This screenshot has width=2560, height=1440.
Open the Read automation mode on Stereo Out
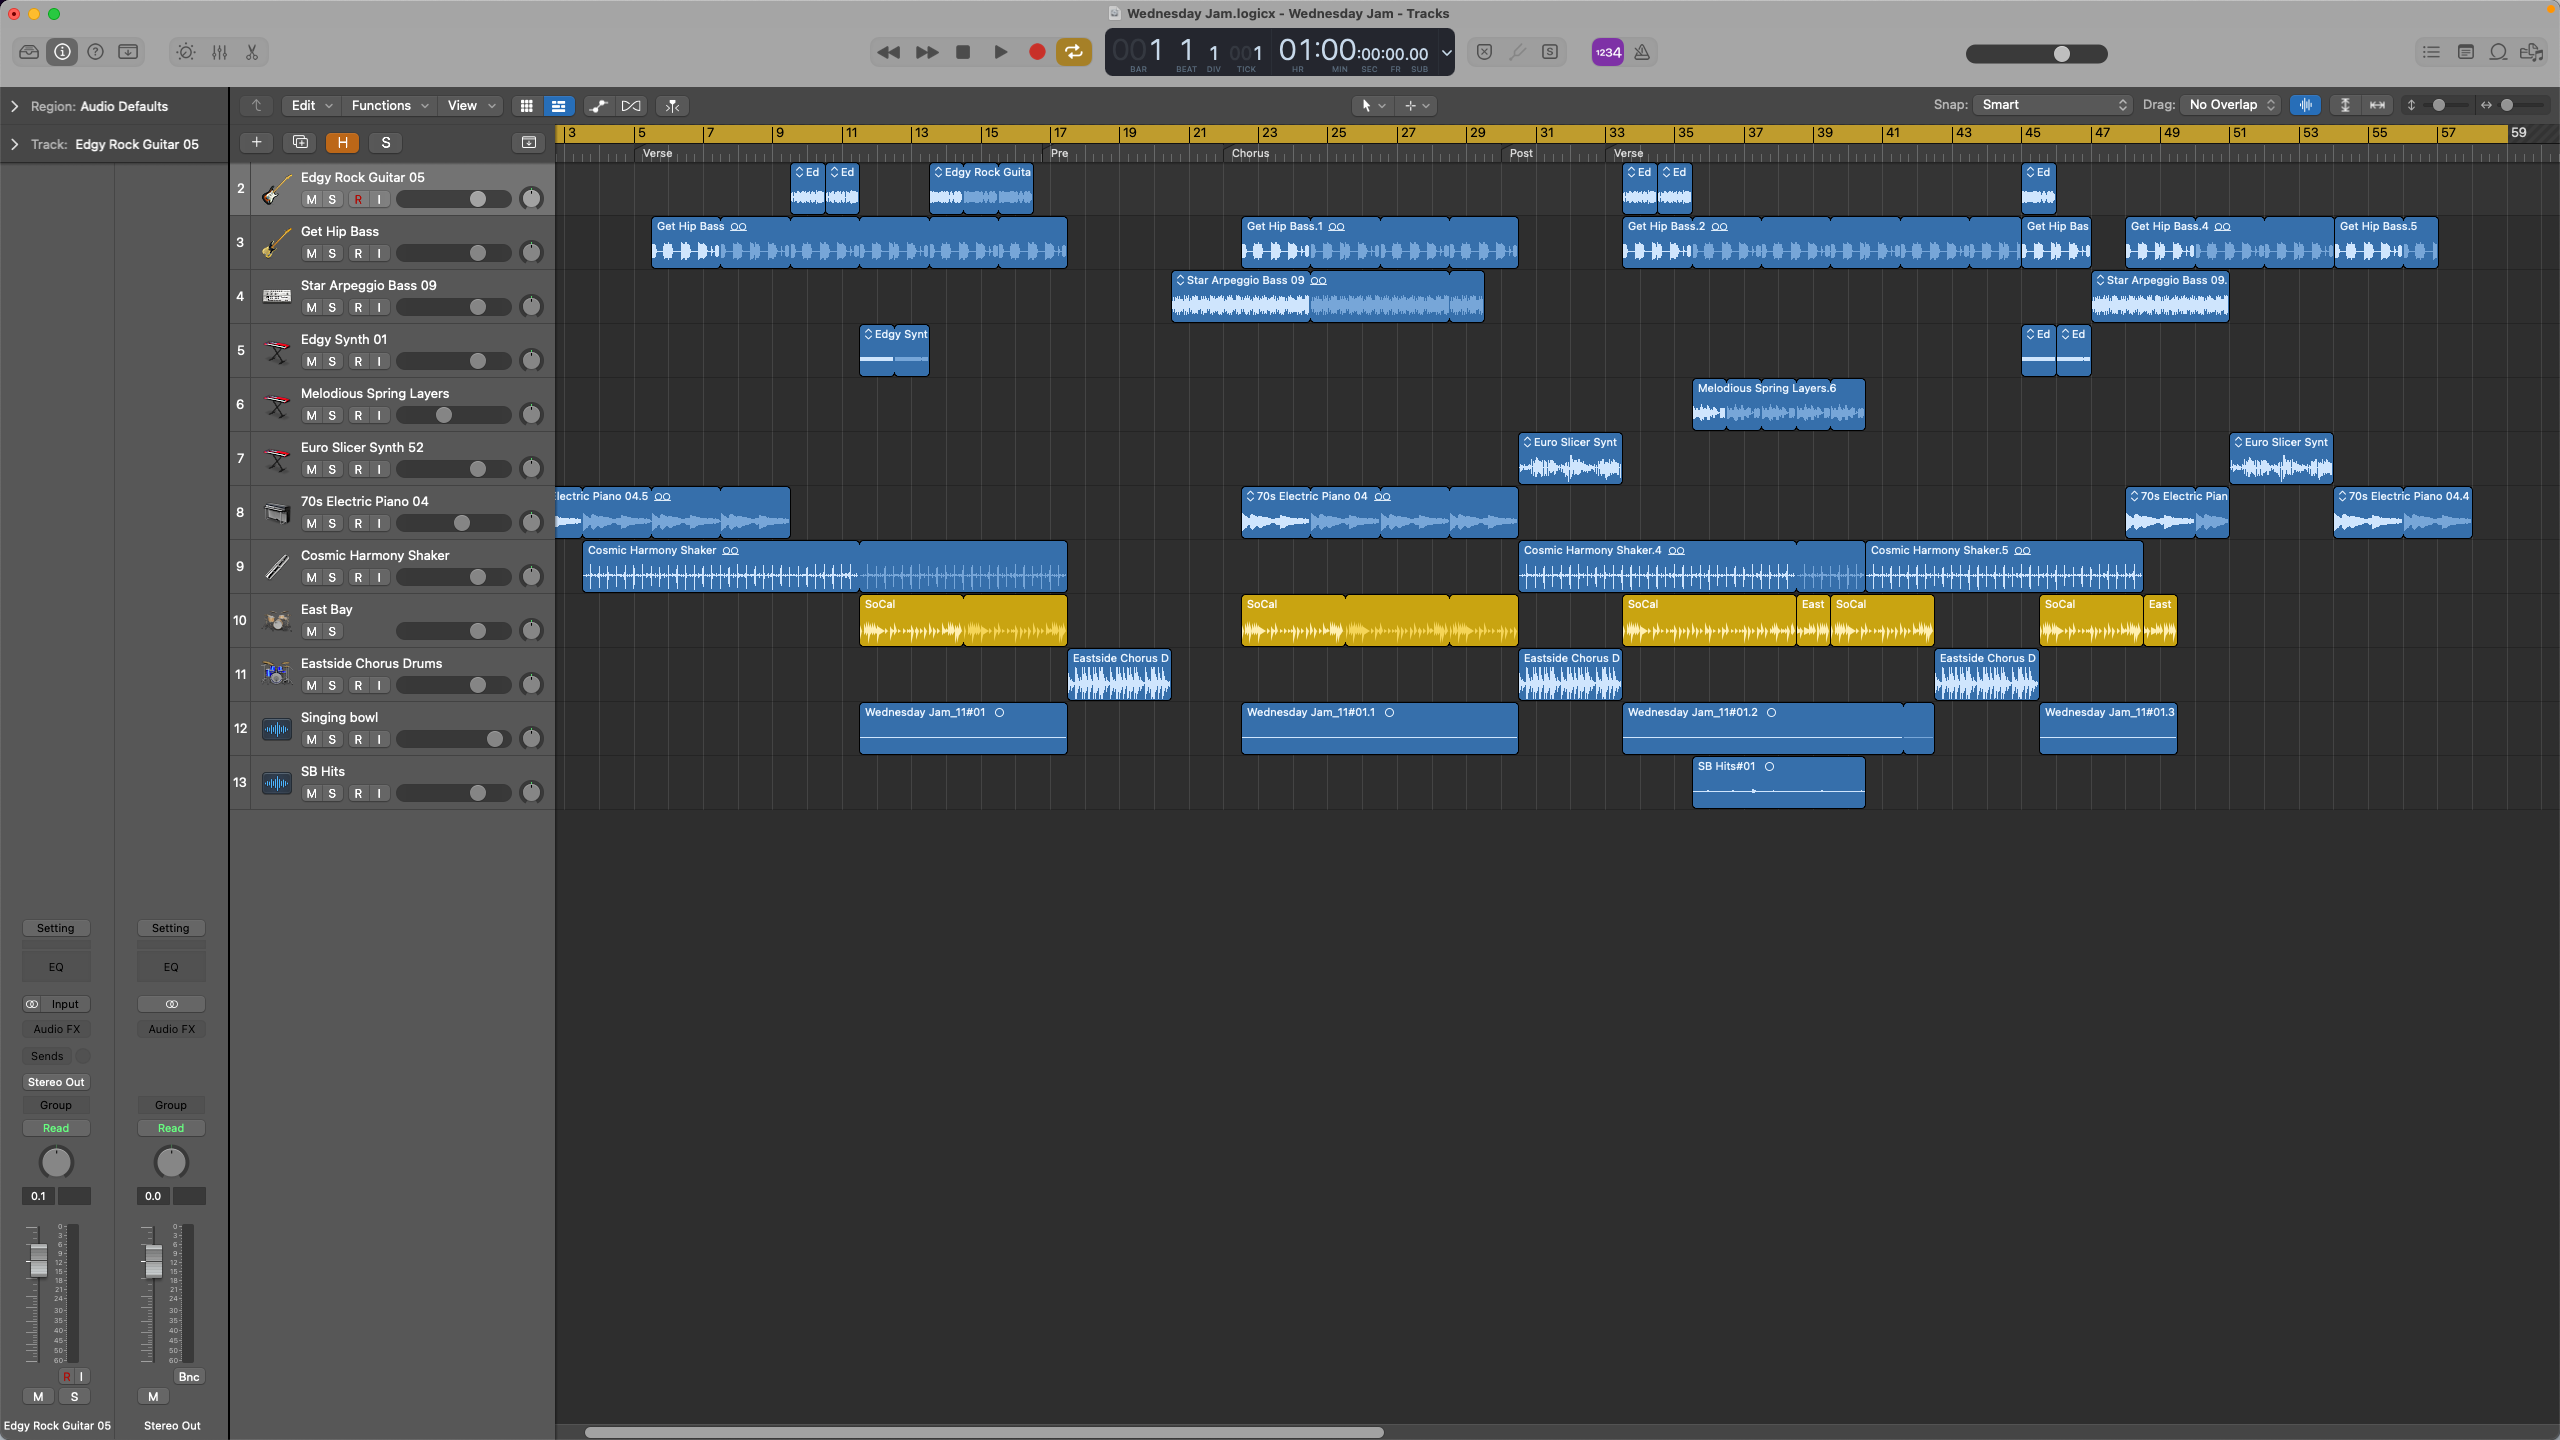coord(171,1128)
